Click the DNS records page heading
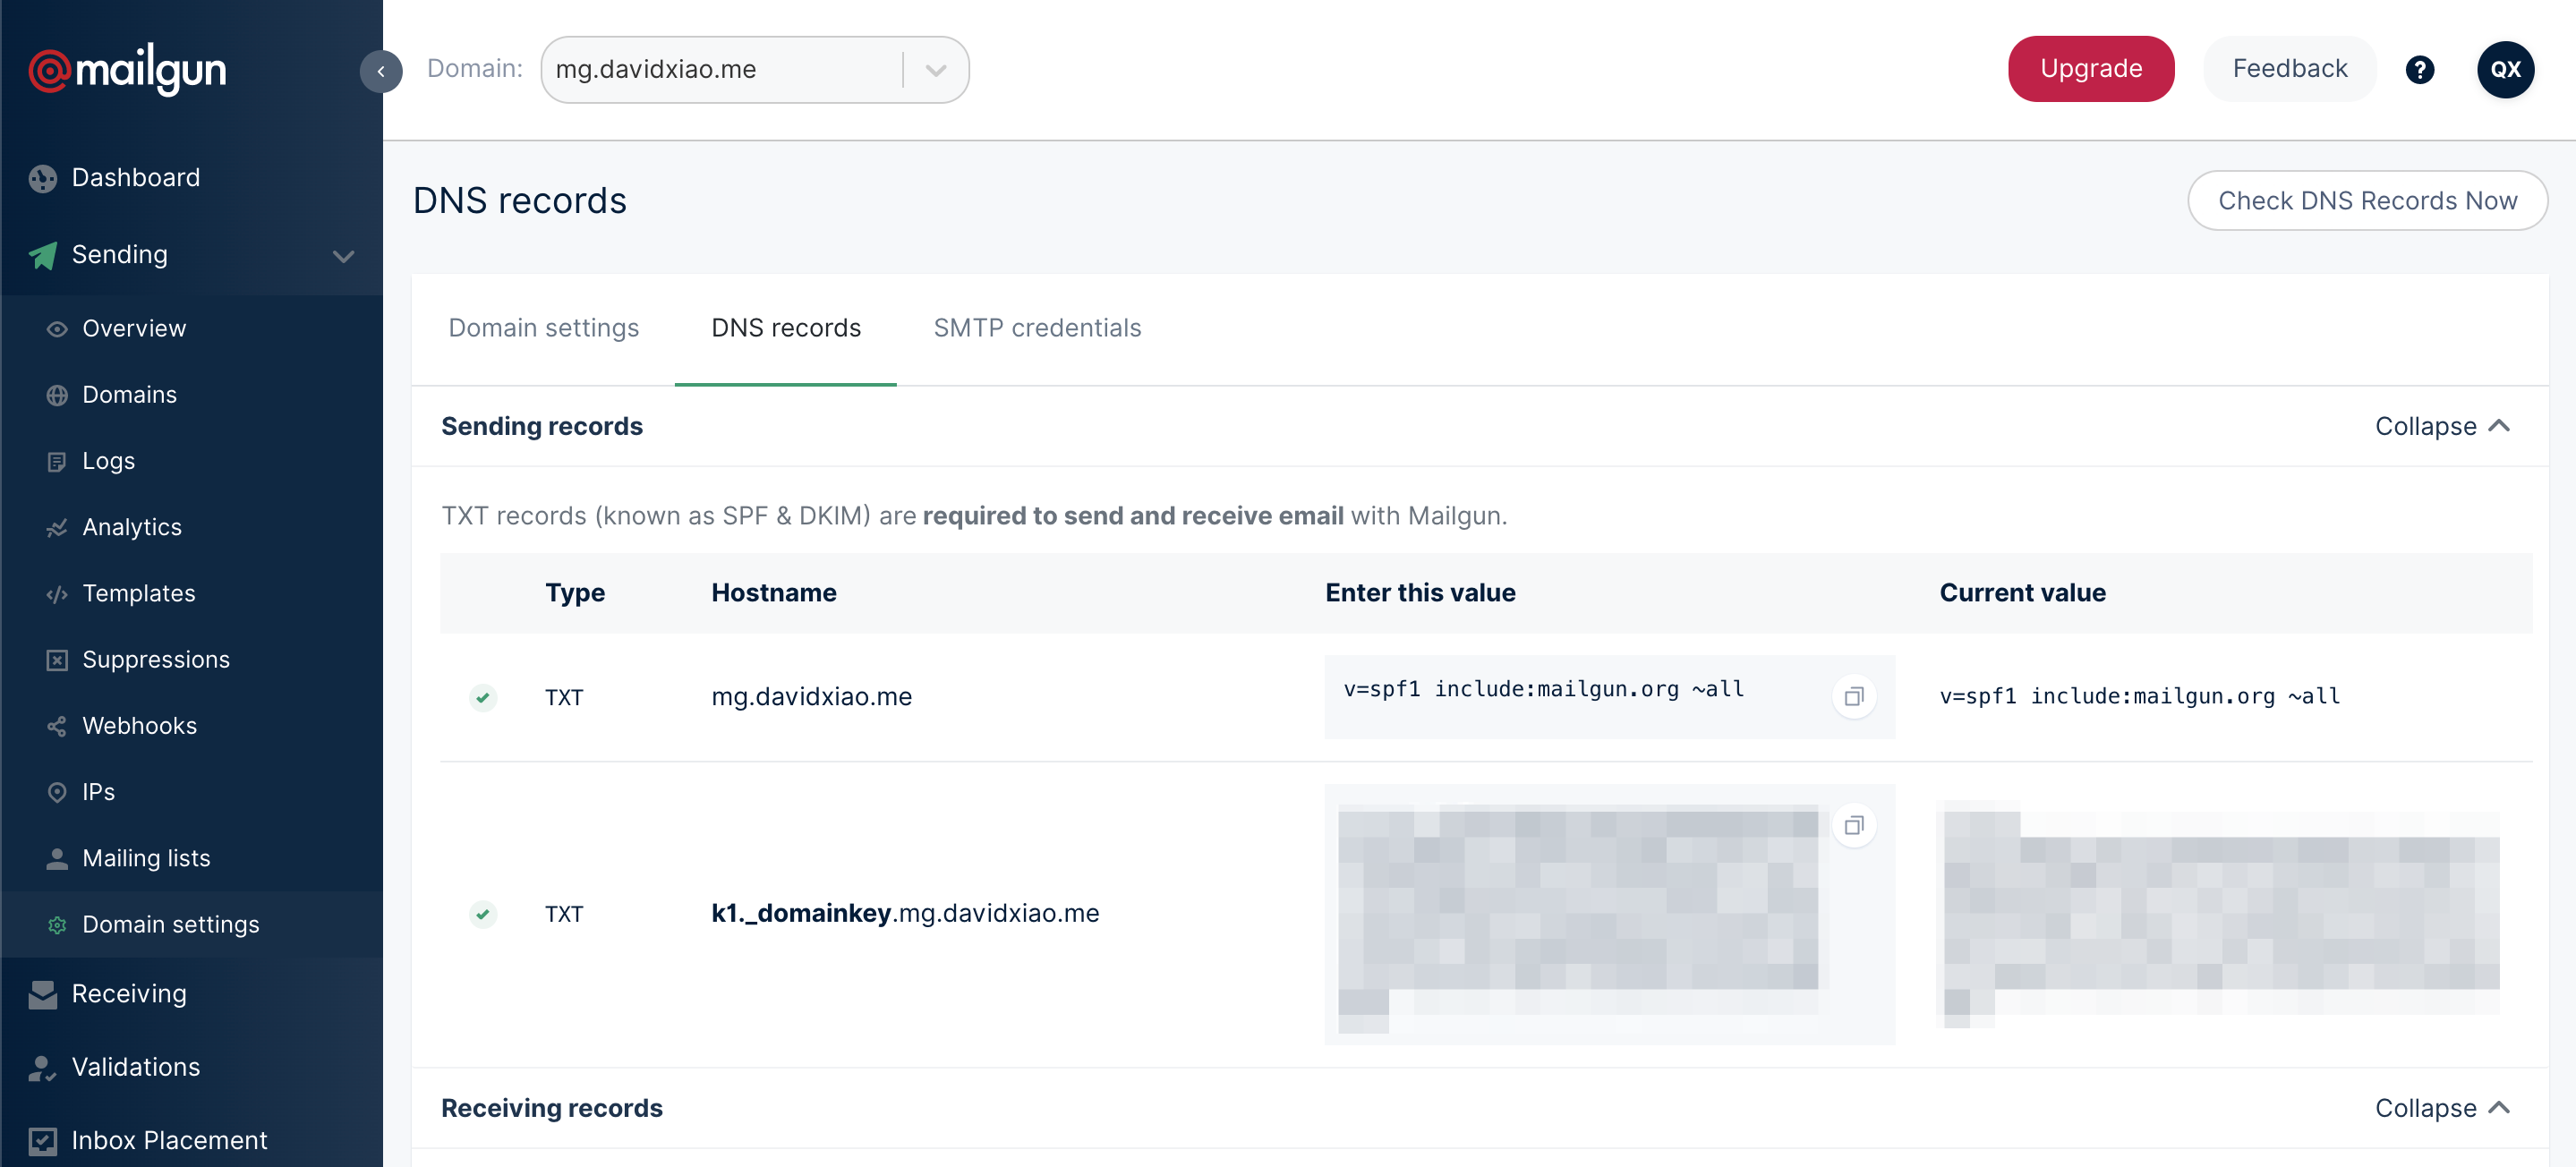The height and width of the screenshot is (1167, 2576). 520,201
